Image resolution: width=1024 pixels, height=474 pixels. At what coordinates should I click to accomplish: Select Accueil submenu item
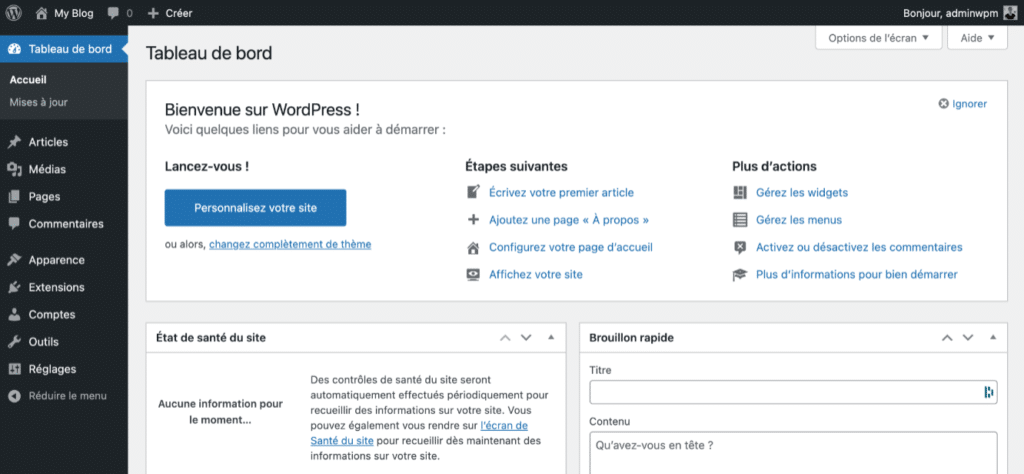[28, 80]
